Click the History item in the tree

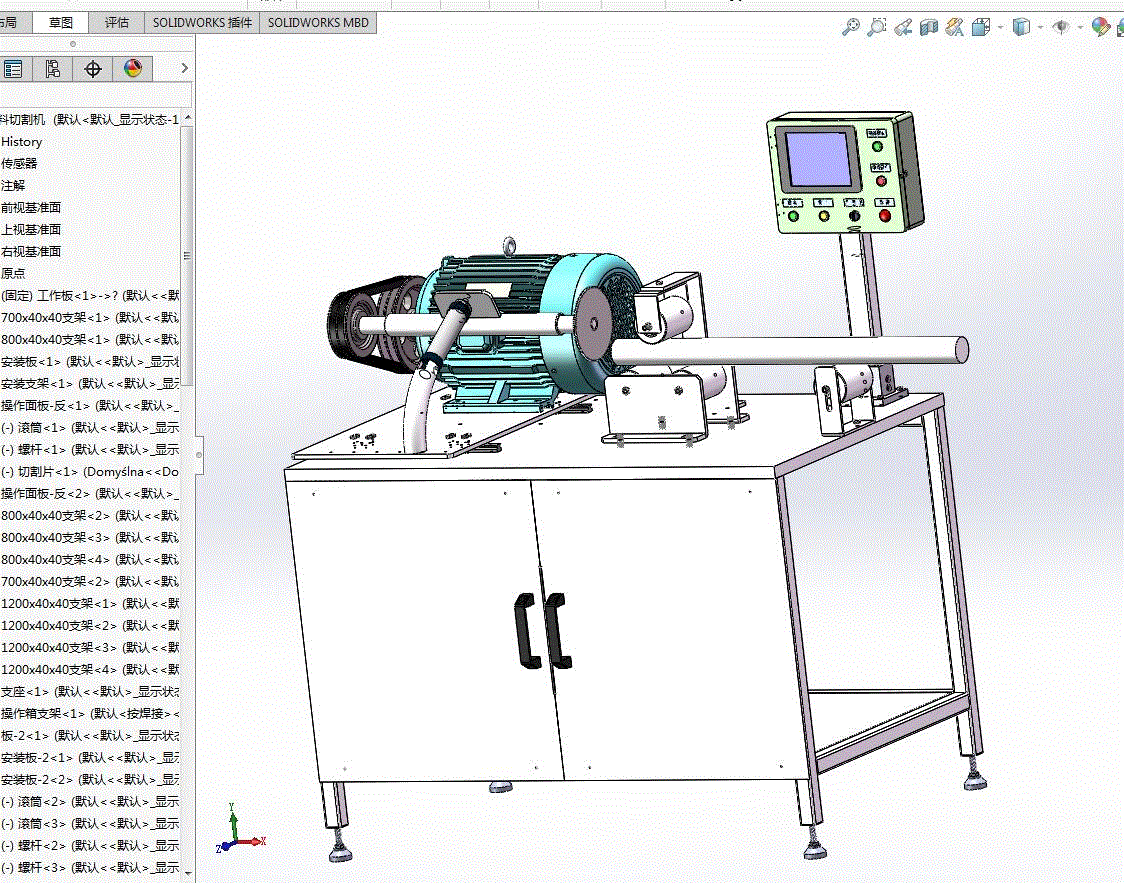(22, 142)
